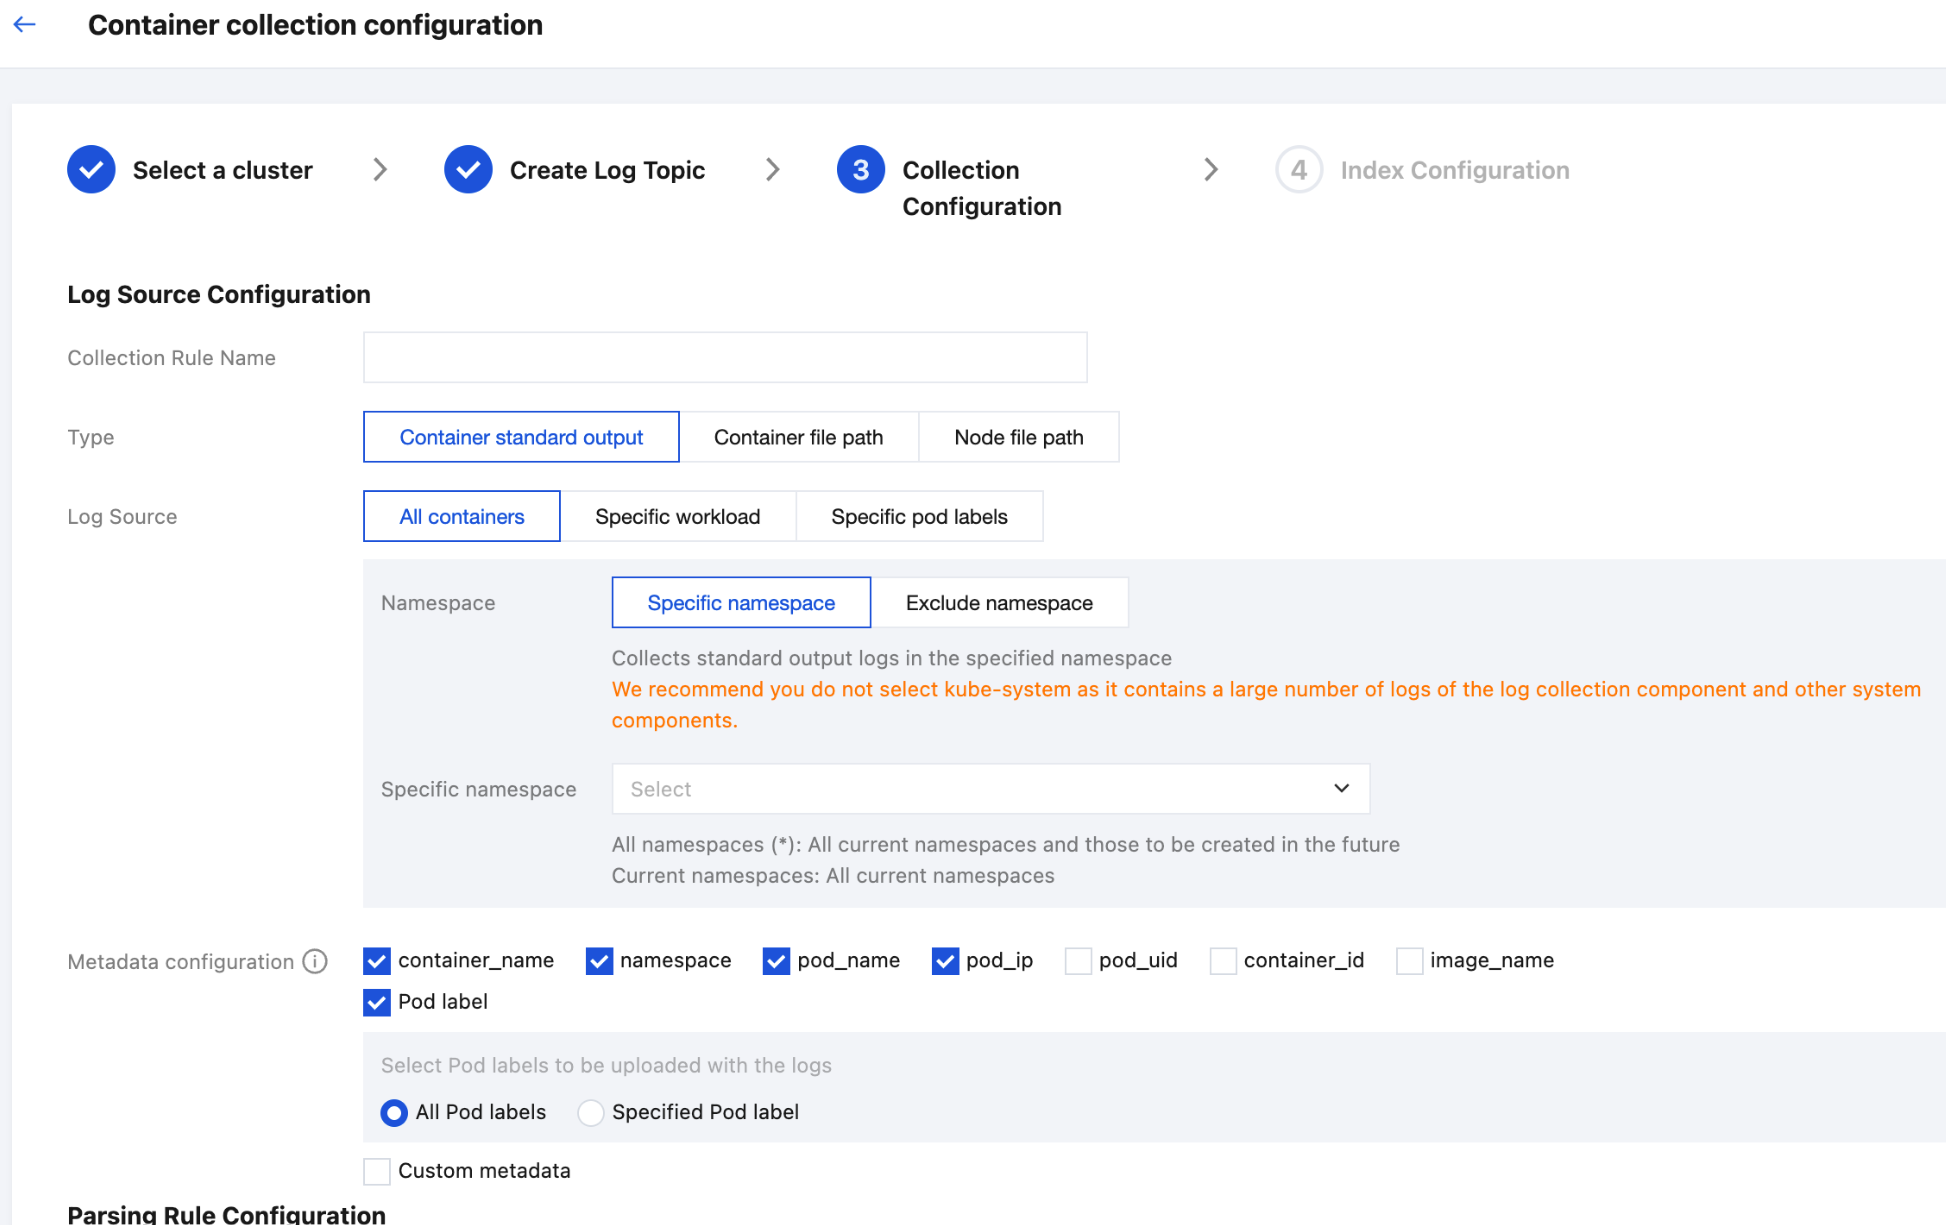Click the namespace dropdown arrow
Screen dimensions: 1946x1225
pyautogui.click(x=1341, y=789)
